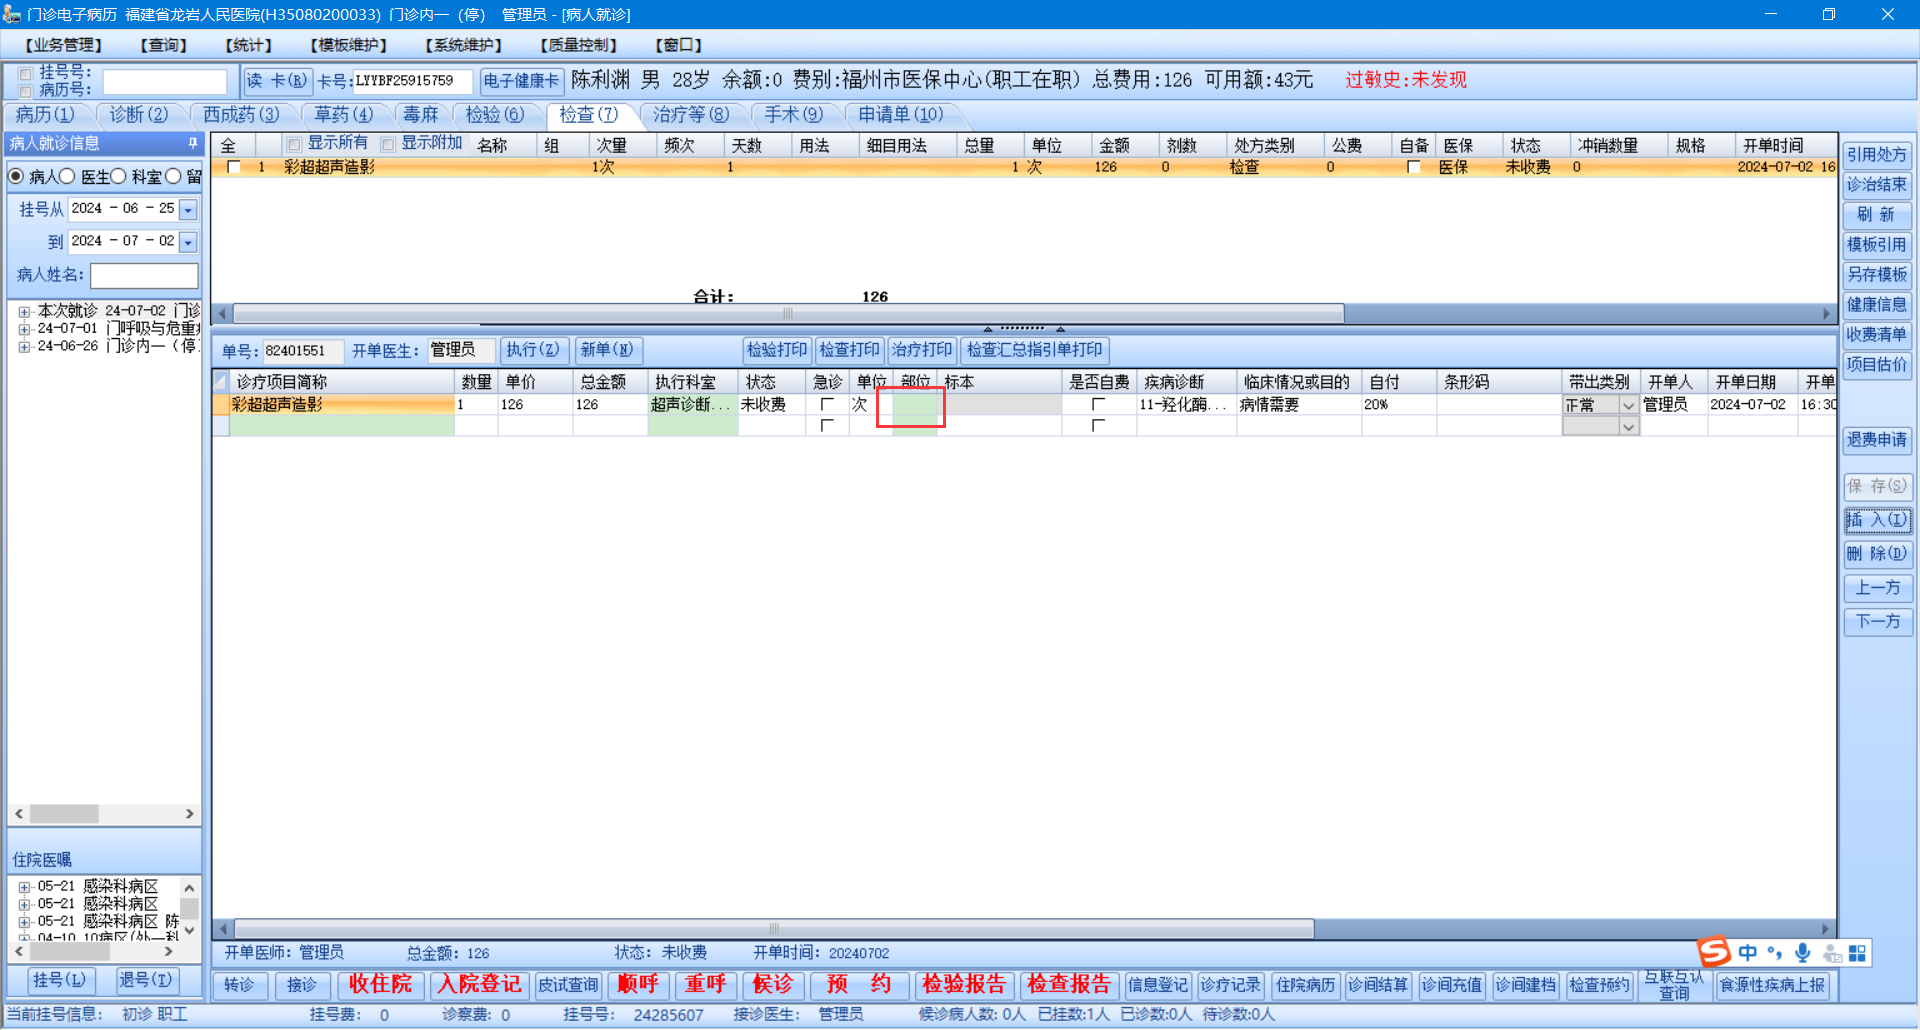
Task: Open the 【统计】 menu
Action: [249, 45]
